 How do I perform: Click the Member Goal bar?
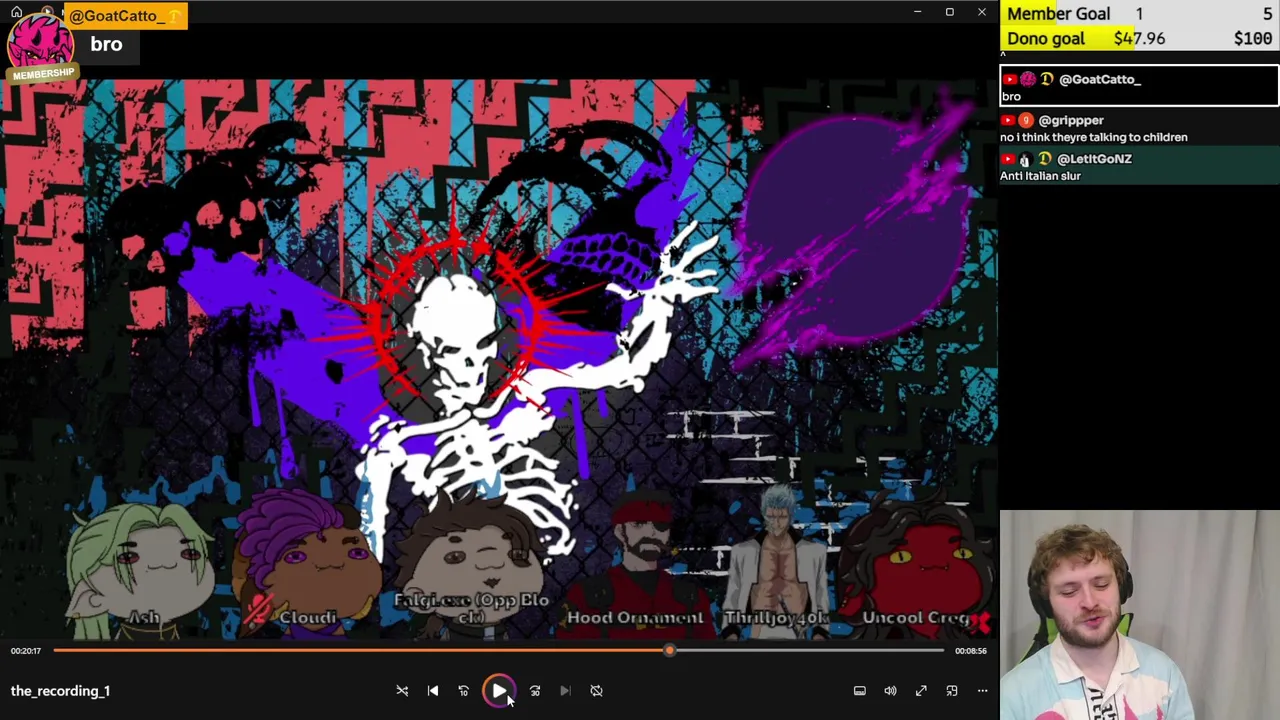(1140, 14)
